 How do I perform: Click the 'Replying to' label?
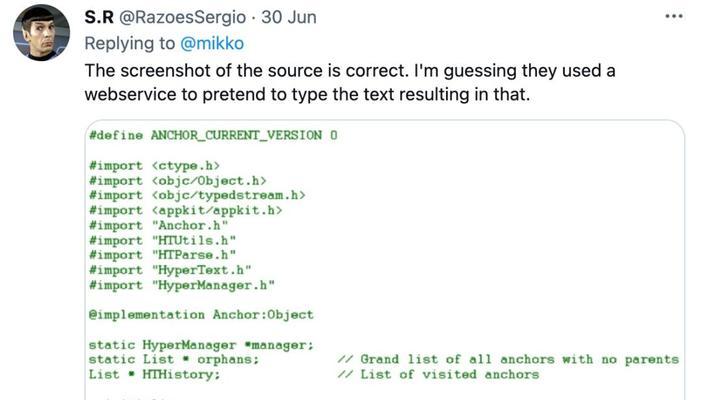pos(130,43)
